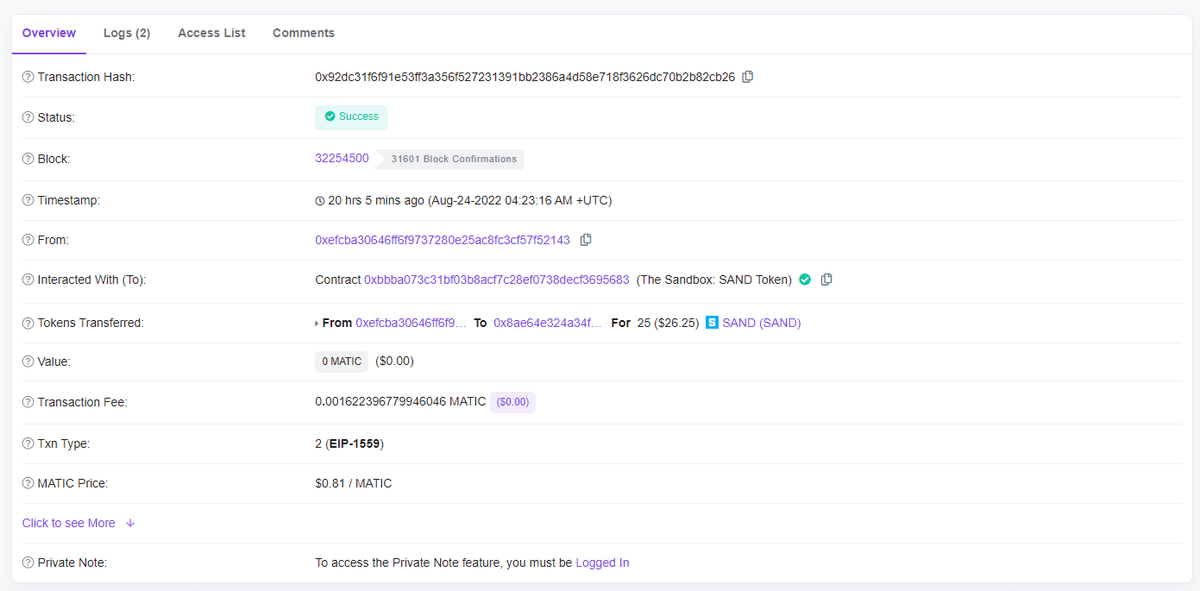Viewport: 1200px width, 591px height.
Task: Copy the transaction hash to clipboard
Action: 747,77
